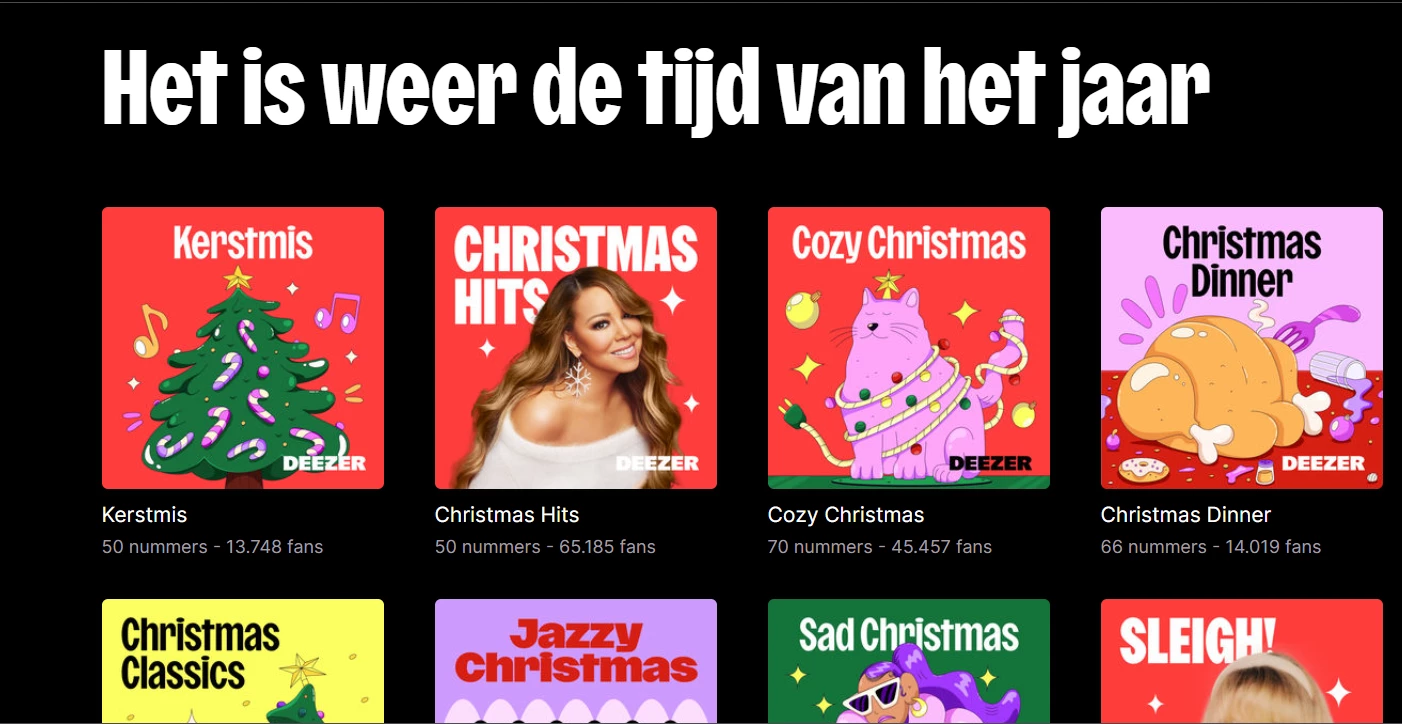The height and width of the screenshot is (724, 1402).
Task: Select the Jazzy Christmas purple cover
Action: click(576, 661)
